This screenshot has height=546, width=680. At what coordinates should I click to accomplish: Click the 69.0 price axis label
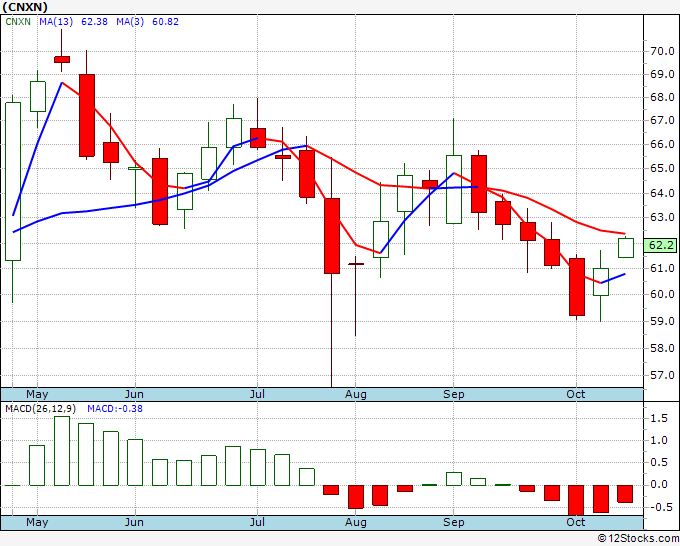pyautogui.click(x=662, y=74)
